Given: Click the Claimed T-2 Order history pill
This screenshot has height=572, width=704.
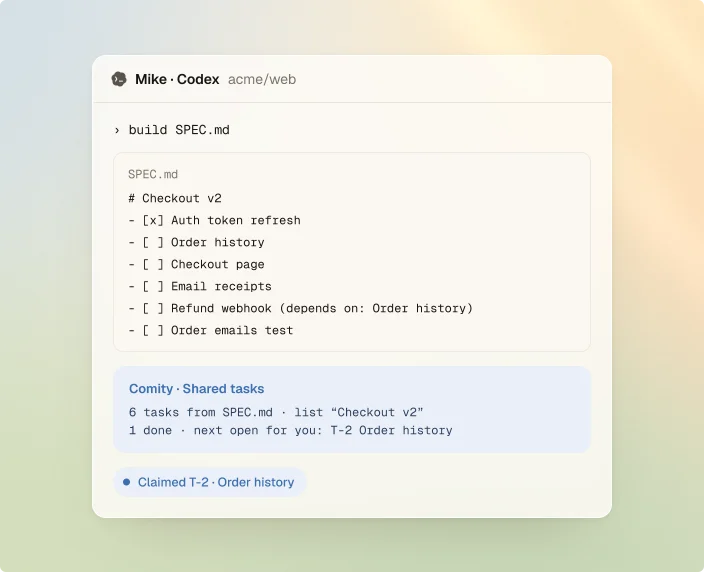Looking at the screenshot, I should click(210, 482).
